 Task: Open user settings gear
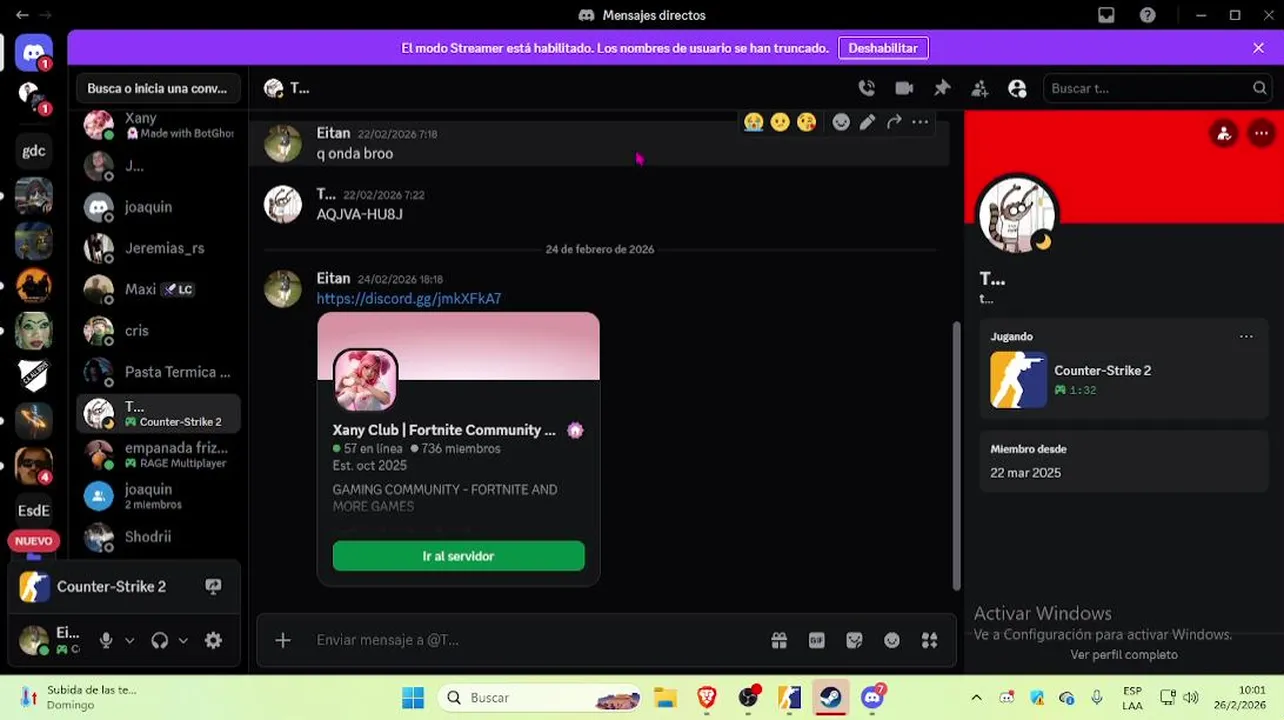(x=213, y=640)
